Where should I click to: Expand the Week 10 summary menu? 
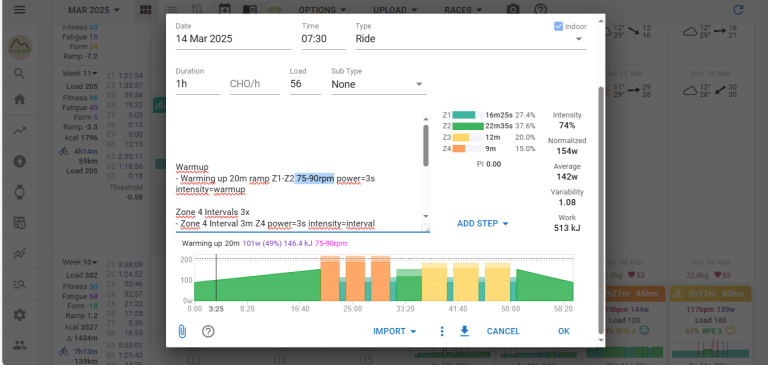pos(79,262)
